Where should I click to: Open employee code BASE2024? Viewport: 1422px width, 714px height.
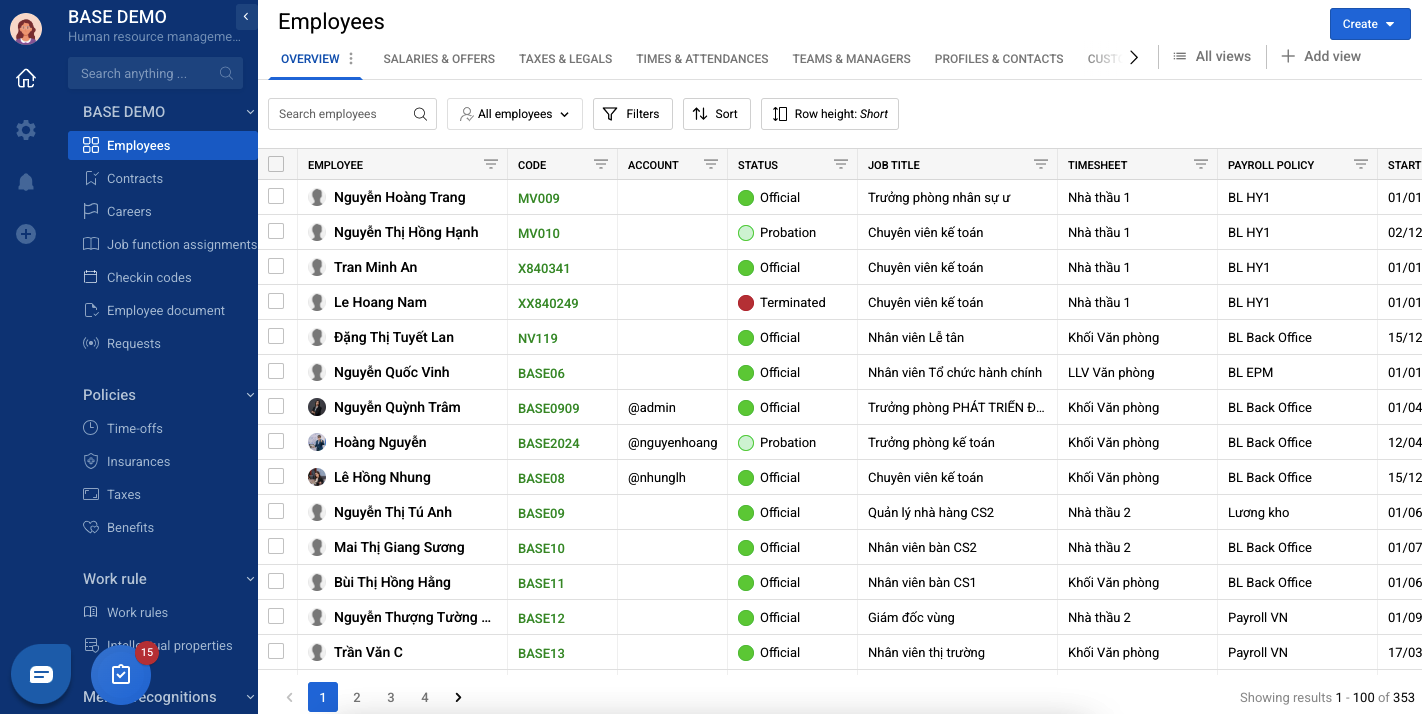pos(548,443)
